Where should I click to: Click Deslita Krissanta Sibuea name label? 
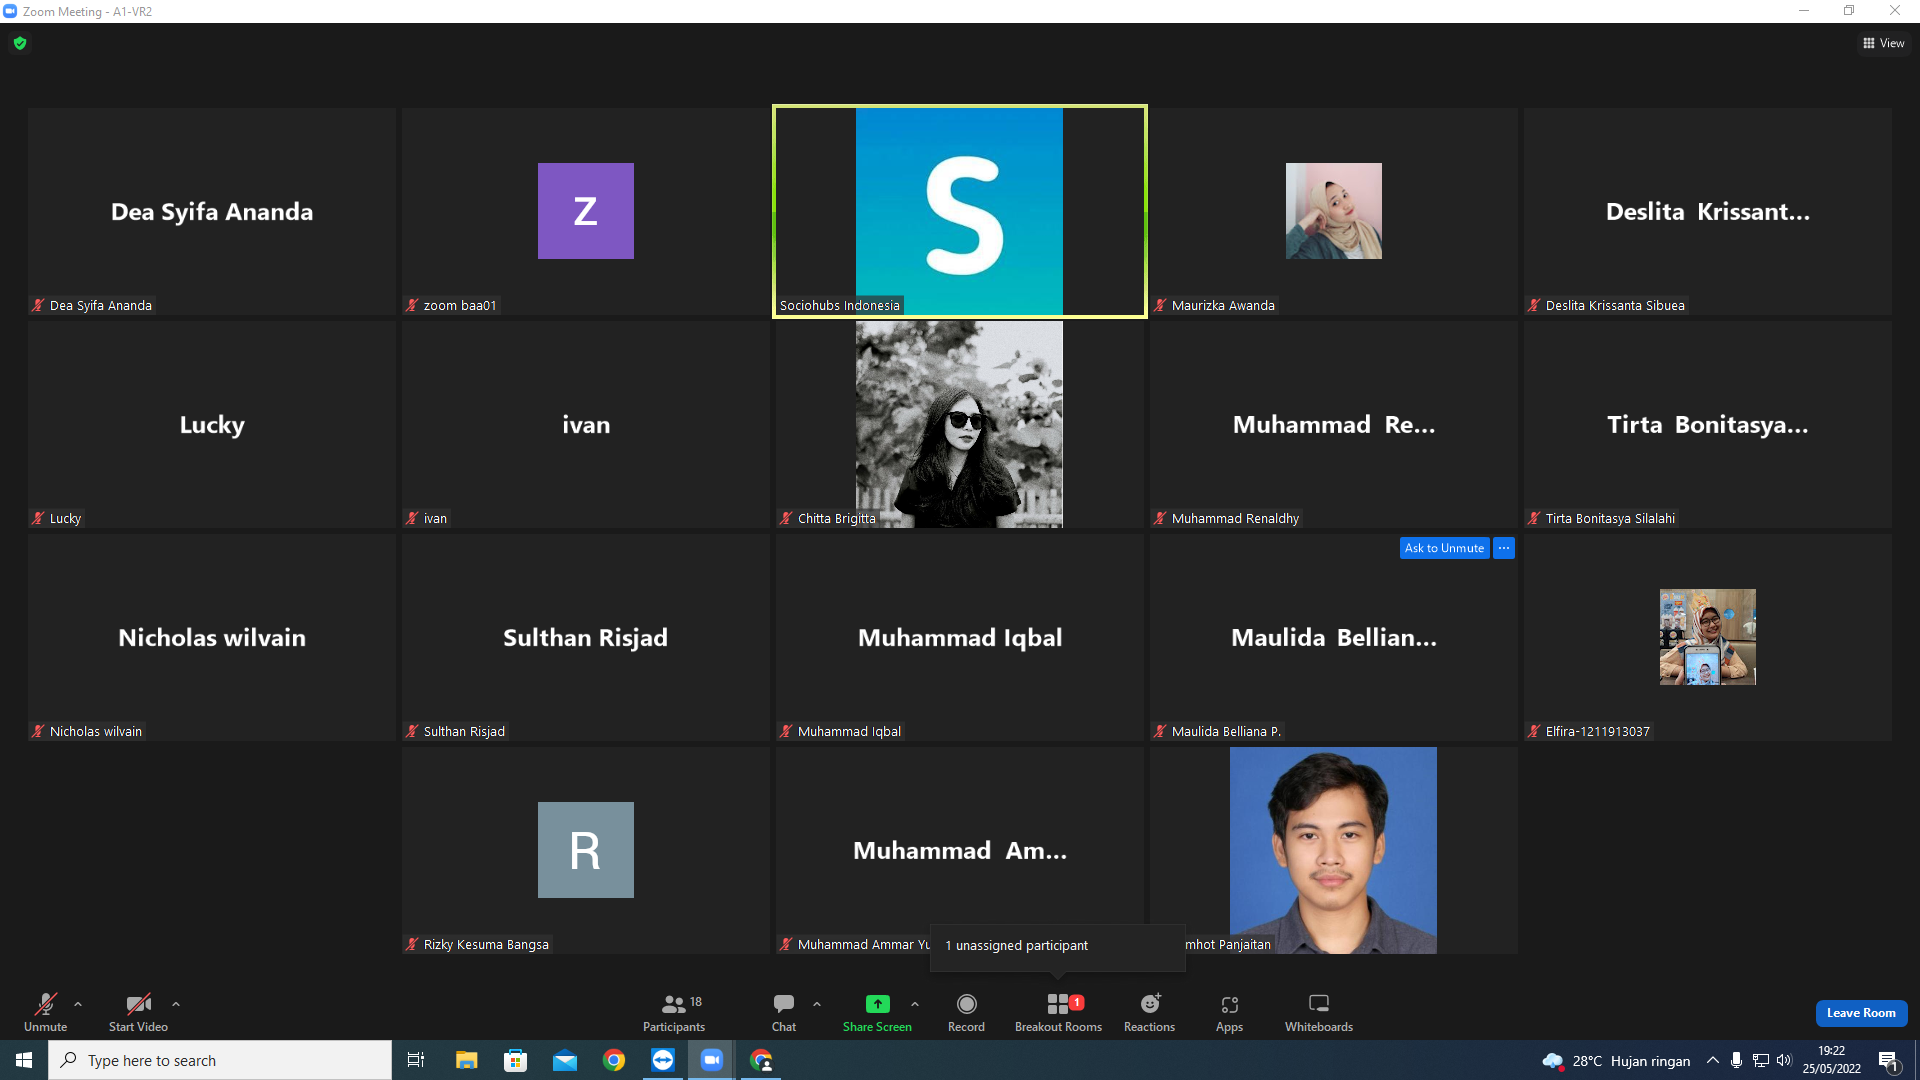pos(1615,306)
